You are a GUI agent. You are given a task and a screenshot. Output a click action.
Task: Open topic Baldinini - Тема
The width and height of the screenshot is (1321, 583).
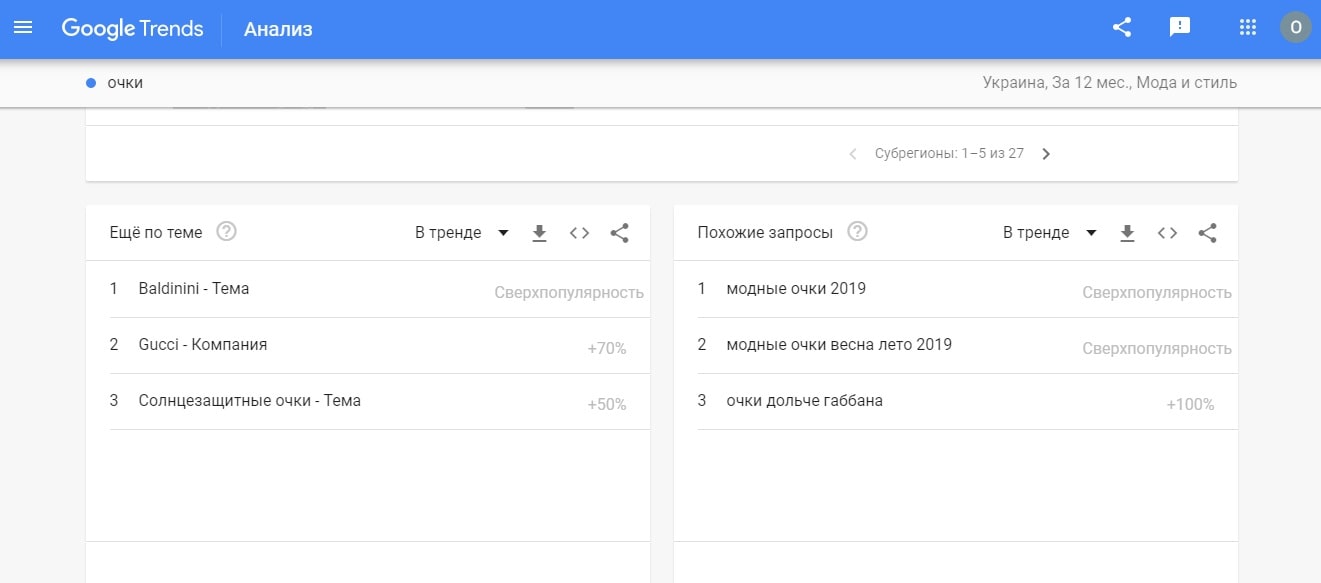(x=194, y=288)
